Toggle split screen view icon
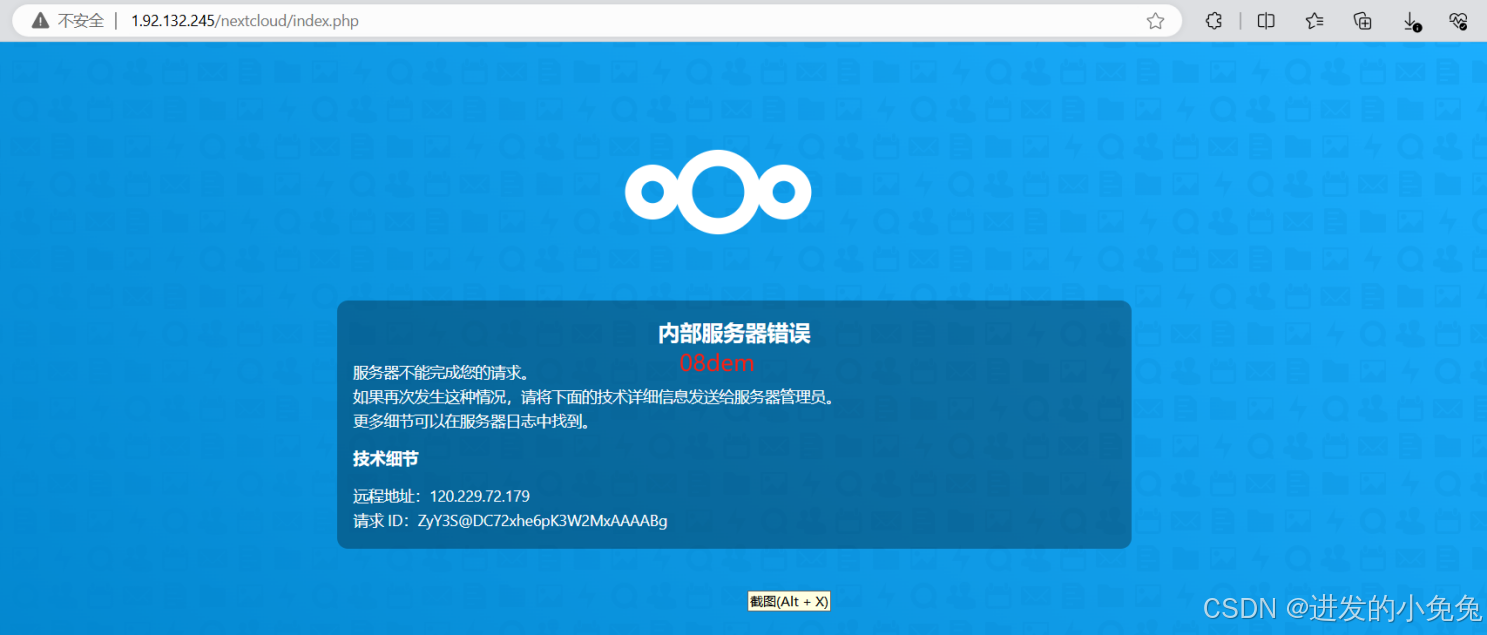Viewport: 1487px width, 635px height. (1266, 21)
